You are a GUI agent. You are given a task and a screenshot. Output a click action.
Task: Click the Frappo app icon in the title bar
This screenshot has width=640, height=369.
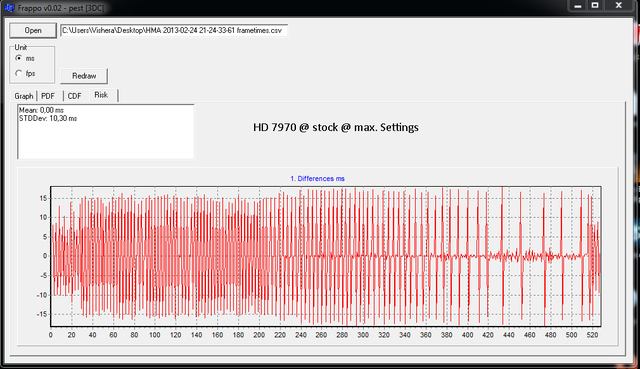(9, 7)
